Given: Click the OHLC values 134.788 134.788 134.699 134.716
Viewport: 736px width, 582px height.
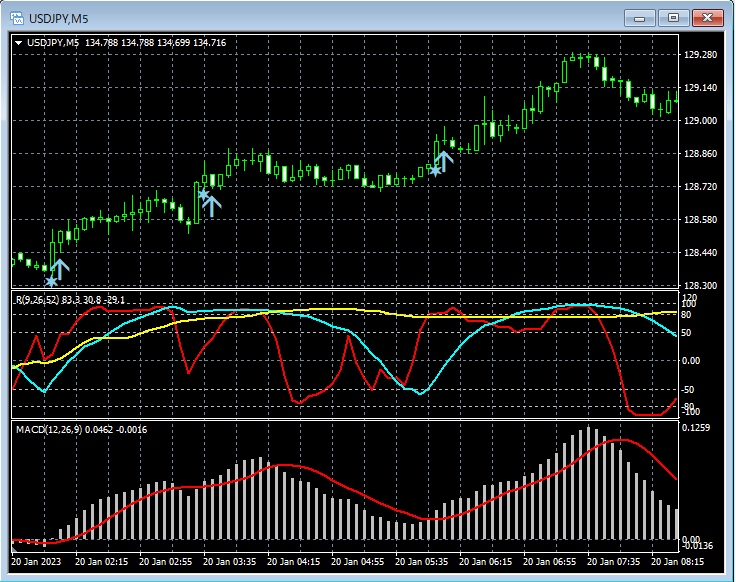Looking at the screenshot, I should [x=155, y=43].
